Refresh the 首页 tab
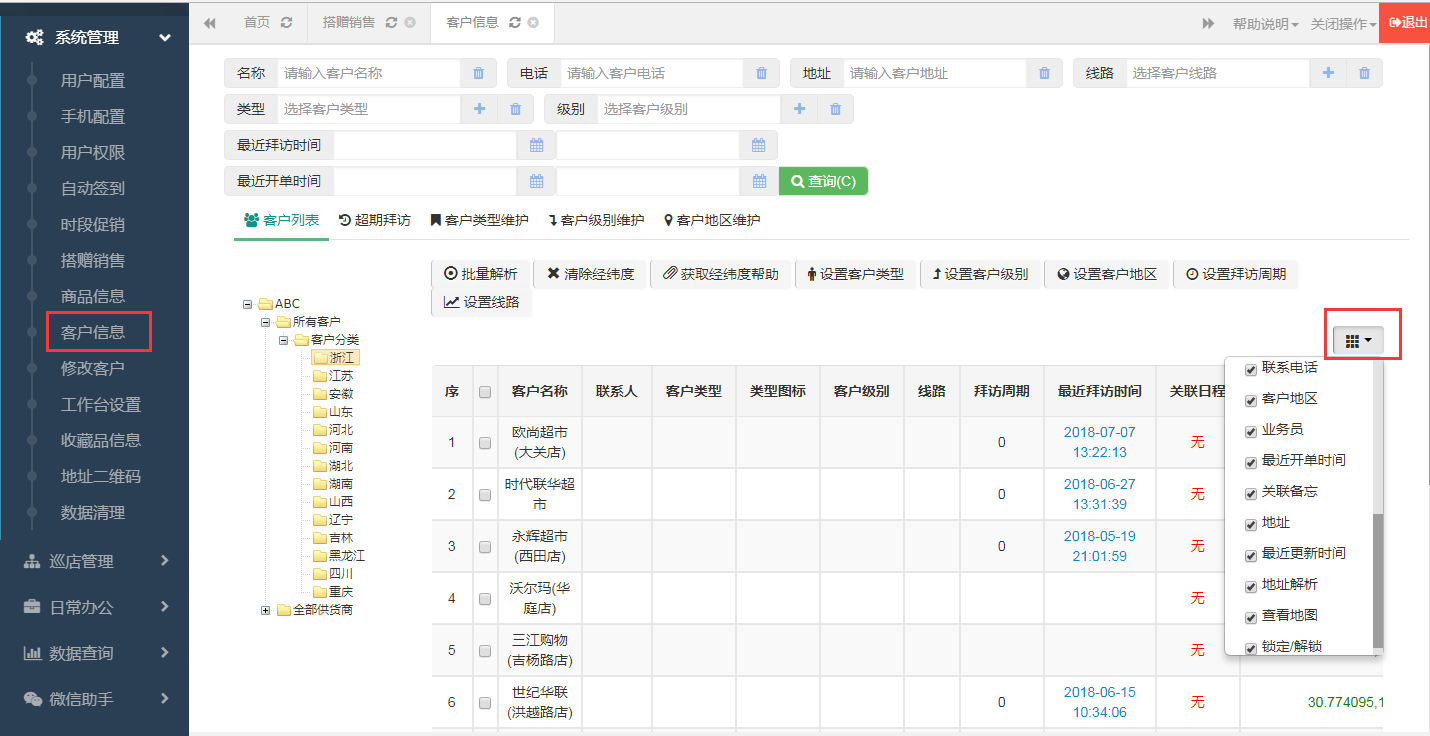The height and width of the screenshot is (736, 1430). coord(287,23)
